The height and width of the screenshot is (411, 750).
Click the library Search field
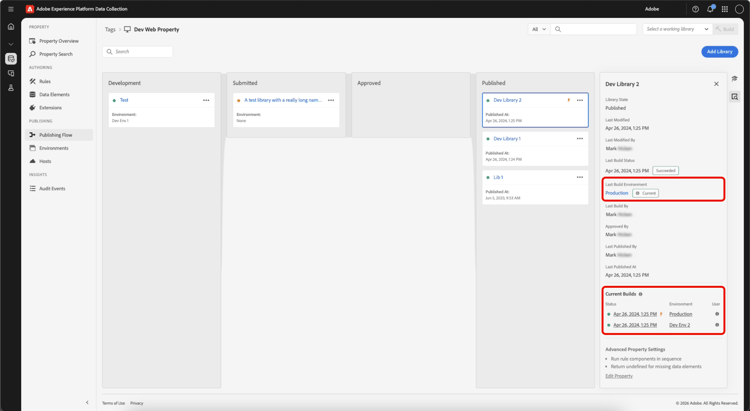pos(138,52)
